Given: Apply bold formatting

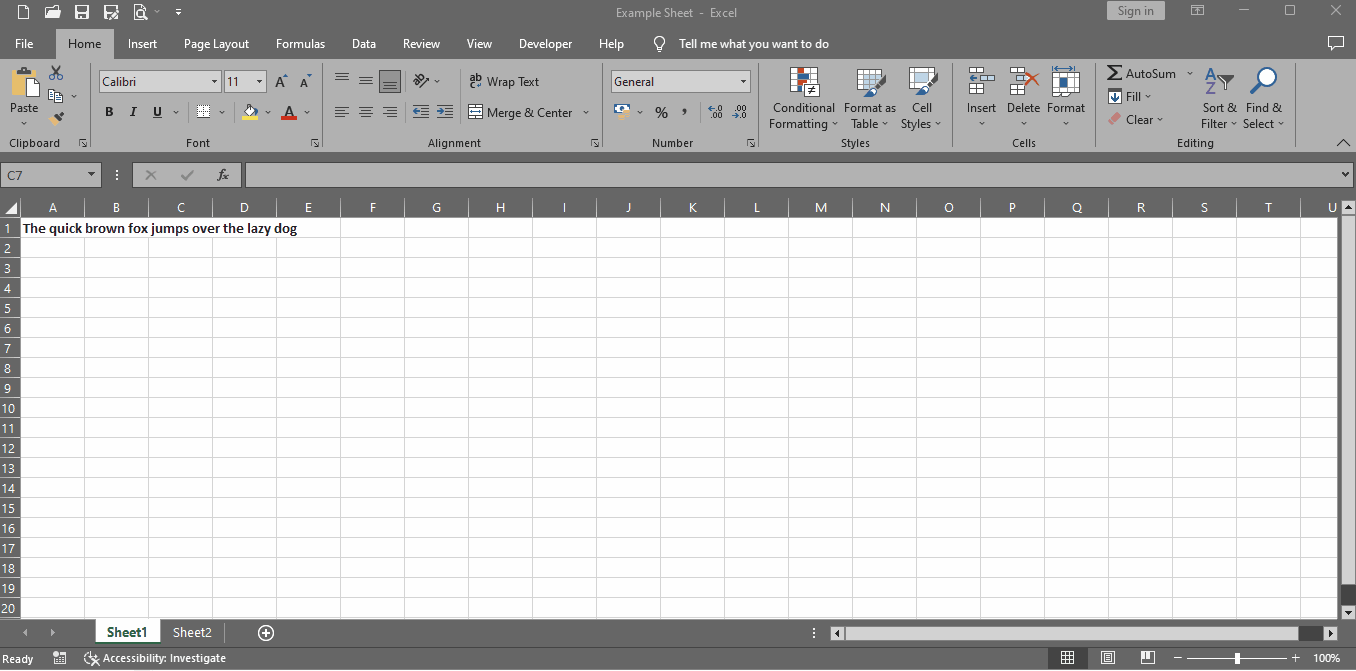Looking at the screenshot, I should point(109,112).
